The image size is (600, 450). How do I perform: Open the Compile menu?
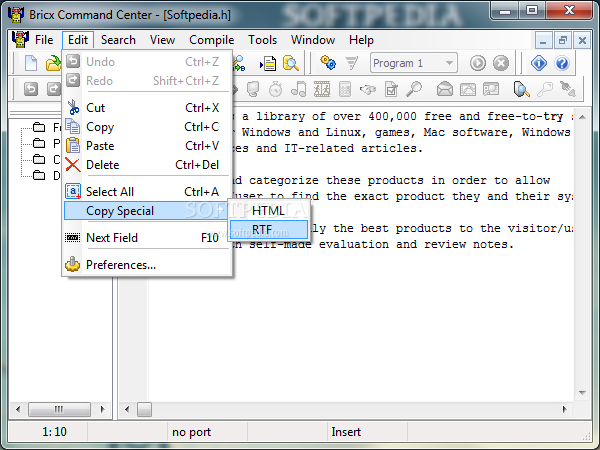[x=212, y=40]
